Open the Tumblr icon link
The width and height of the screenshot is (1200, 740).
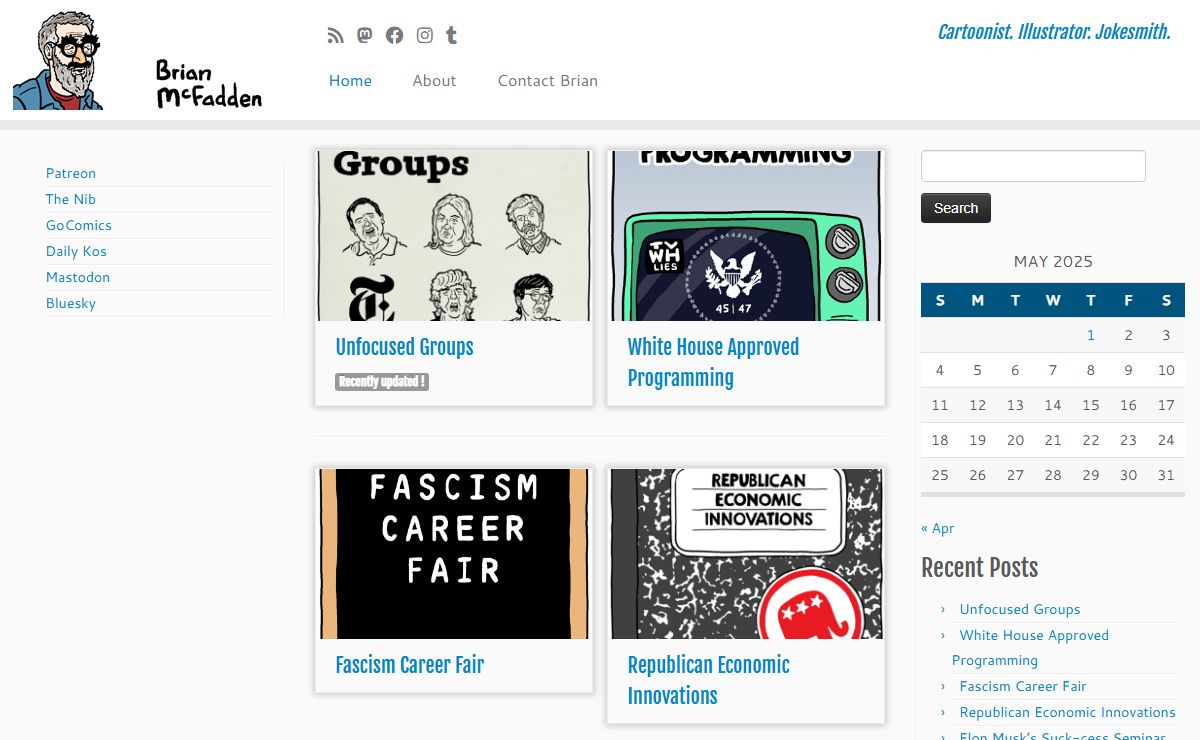[x=452, y=36]
